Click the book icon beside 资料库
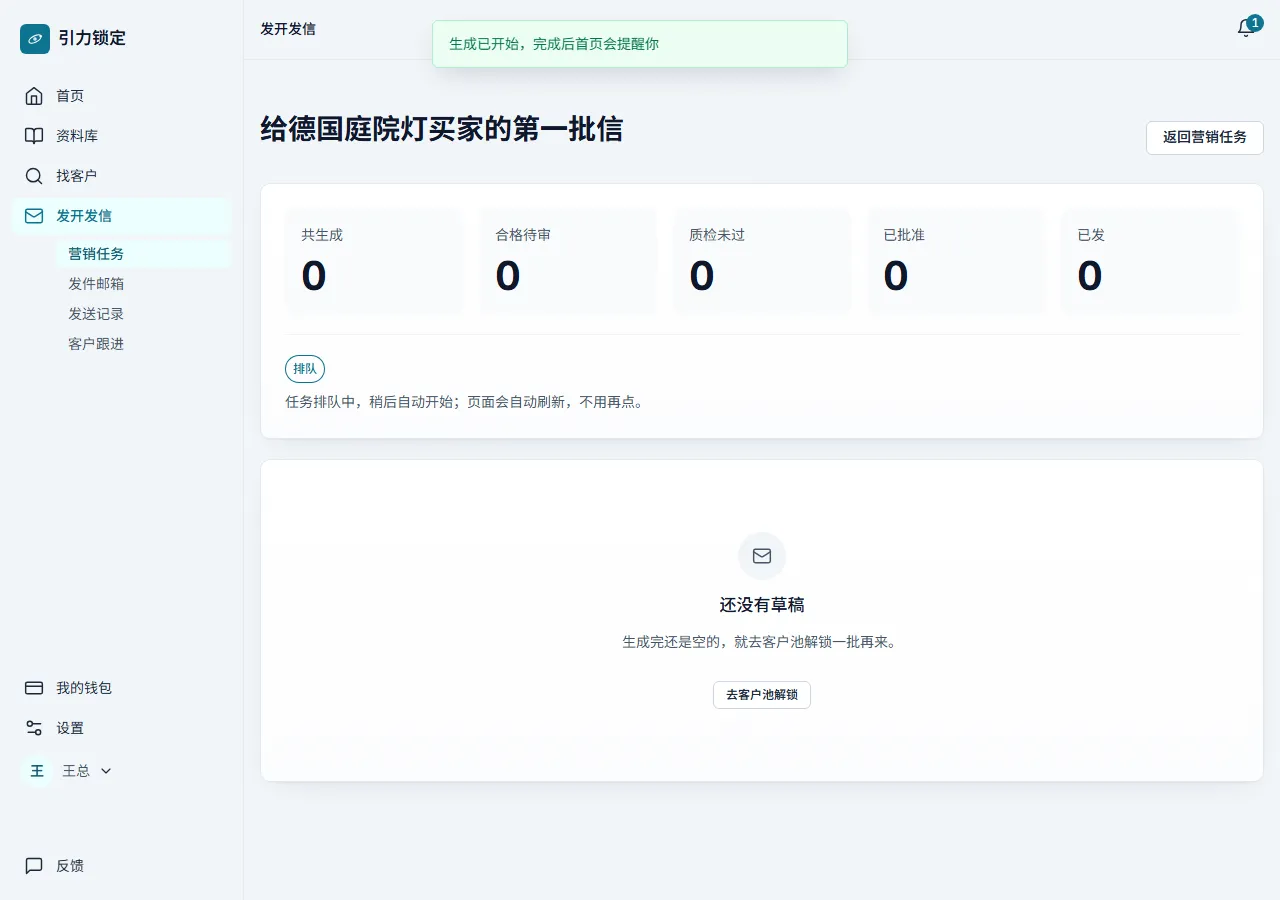1280x900 pixels. pyautogui.click(x=34, y=136)
